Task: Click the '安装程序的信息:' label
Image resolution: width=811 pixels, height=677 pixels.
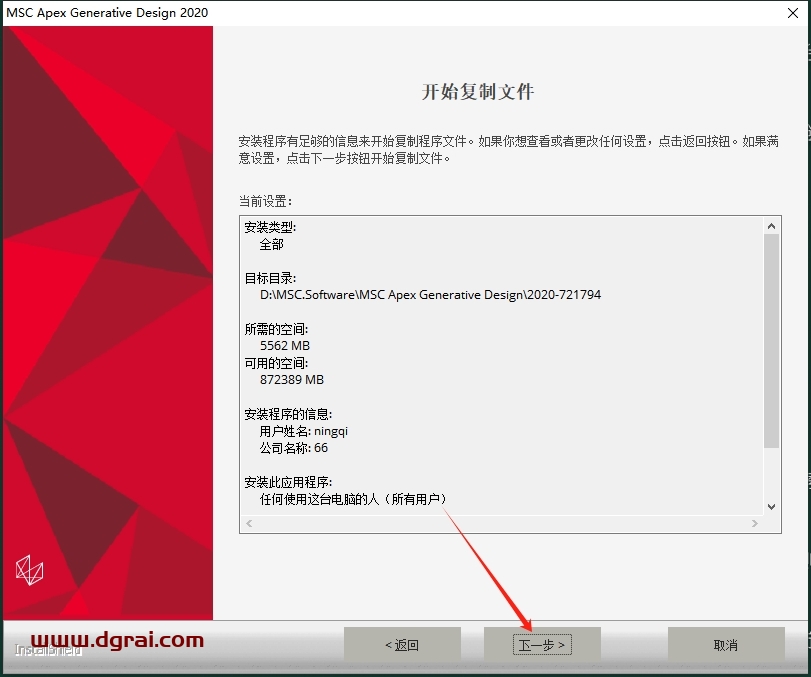Action: click(288, 414)
